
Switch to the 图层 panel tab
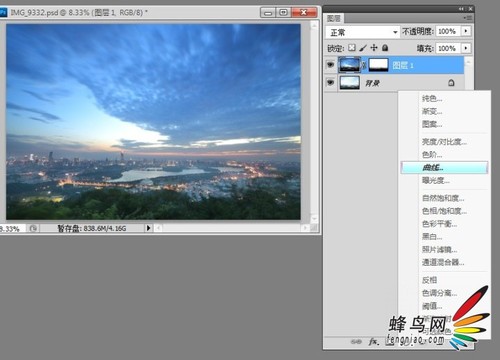pyautogui.click(x=334, y=18)
